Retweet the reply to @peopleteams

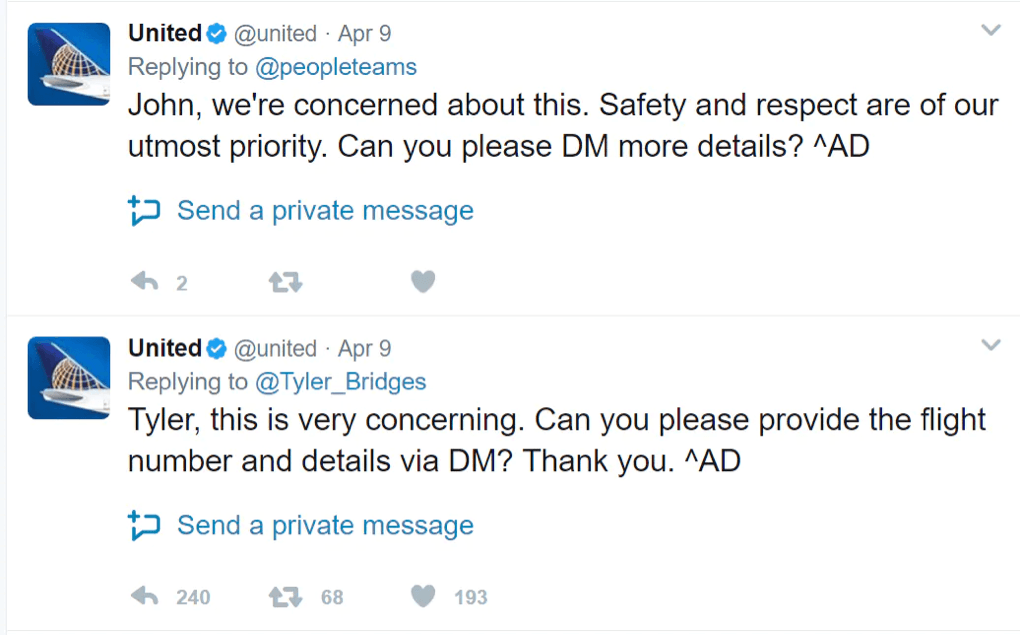286,283
